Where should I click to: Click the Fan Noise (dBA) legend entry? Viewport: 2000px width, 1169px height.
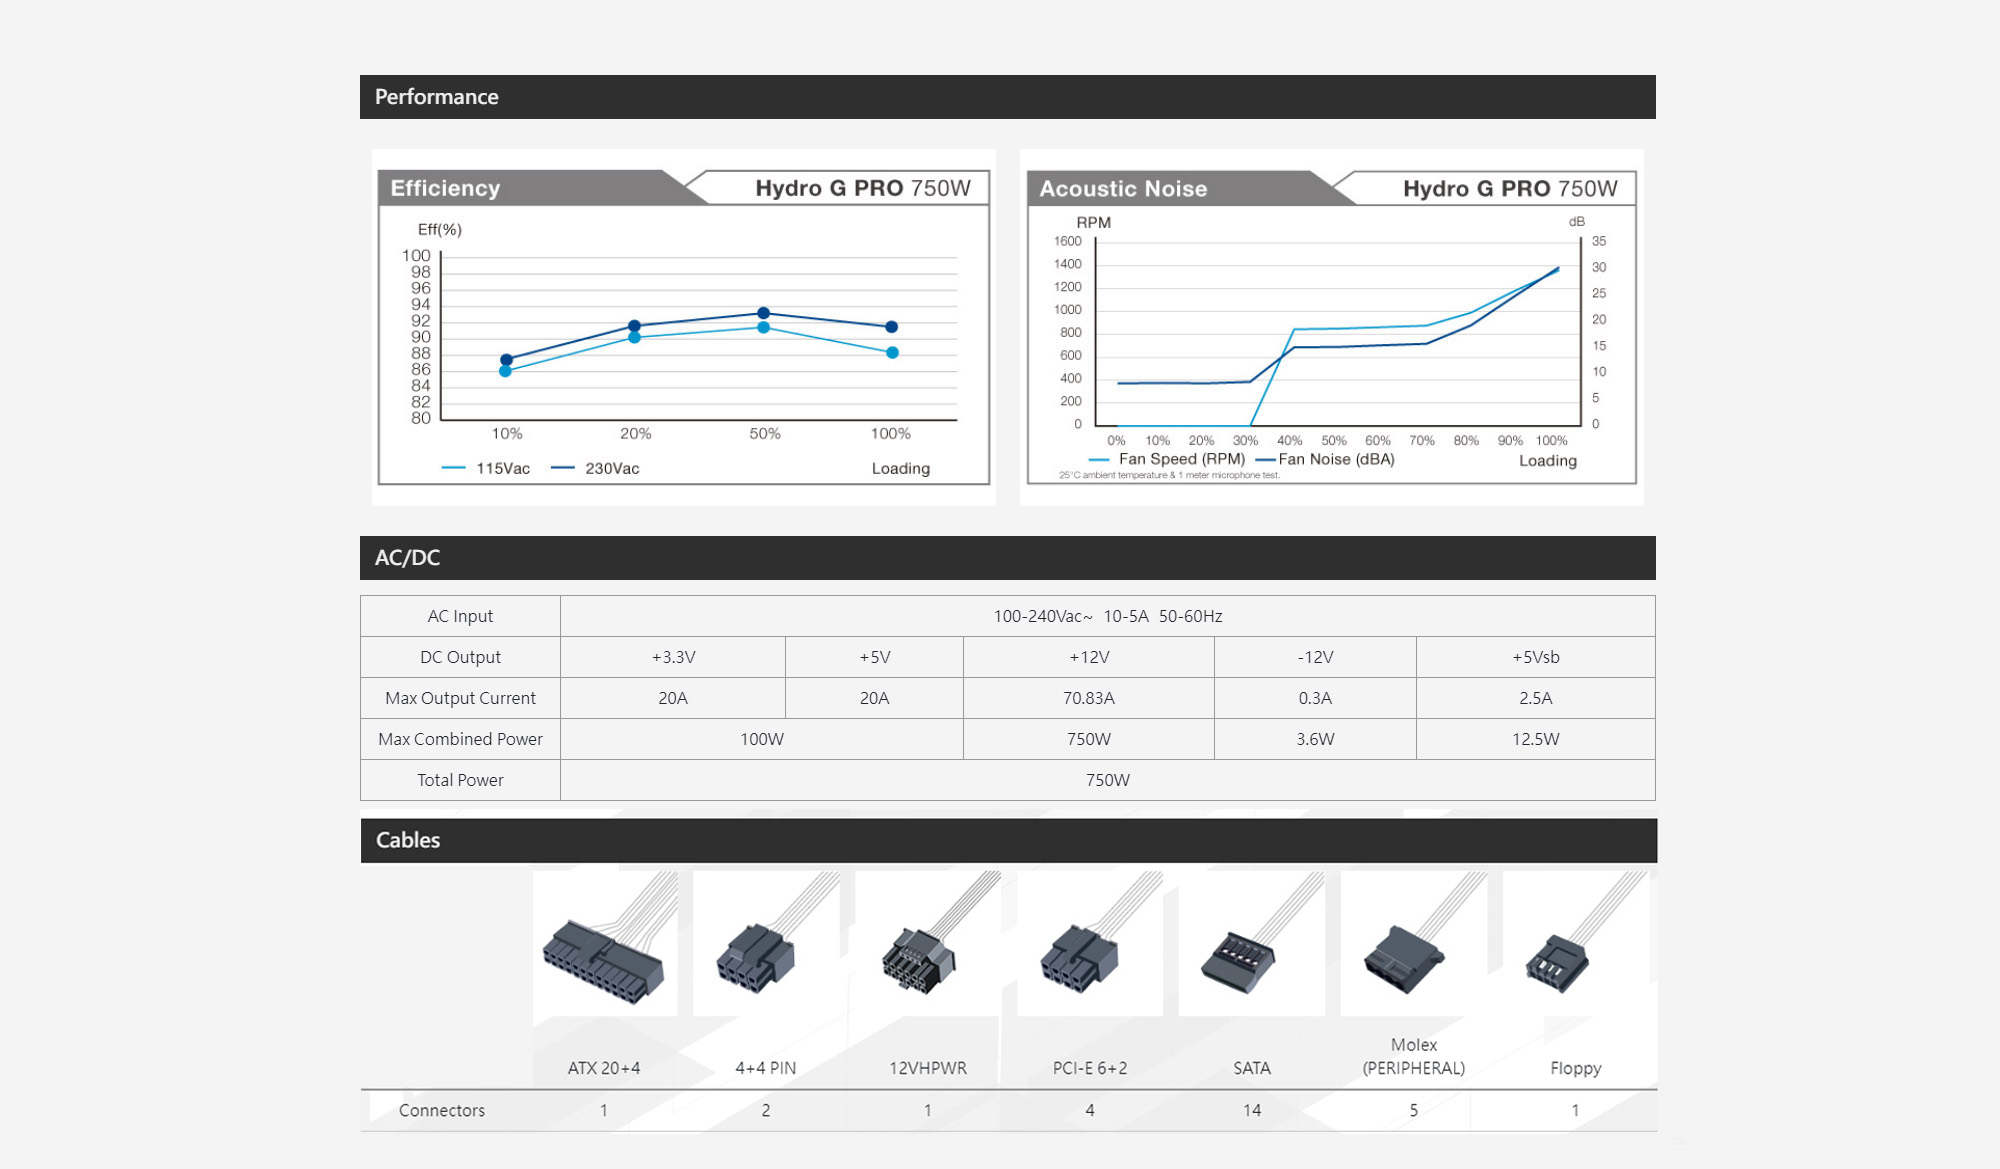coord(1325,459)
